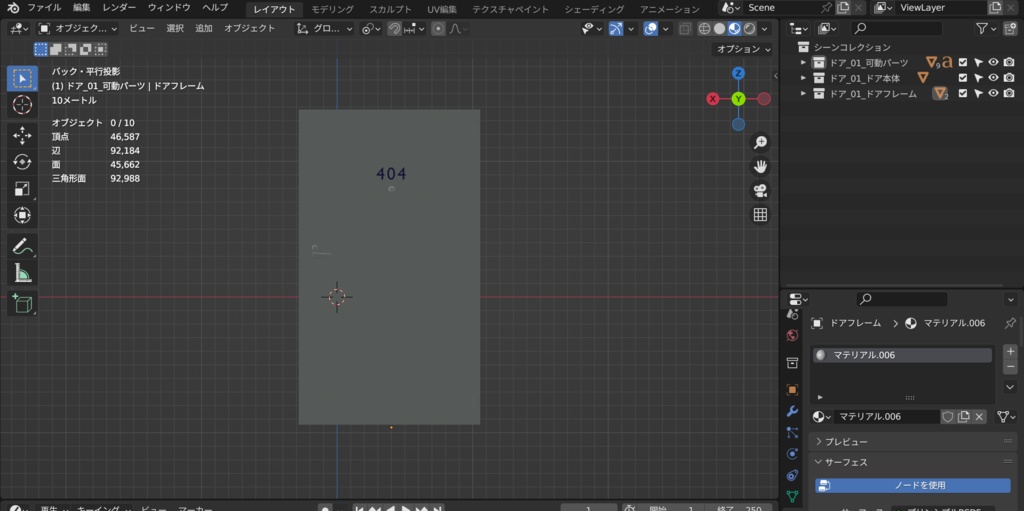Select the Rotate tool in the toolbar
This screenshot has height=511, width=1024.
(x=22, y=162)
